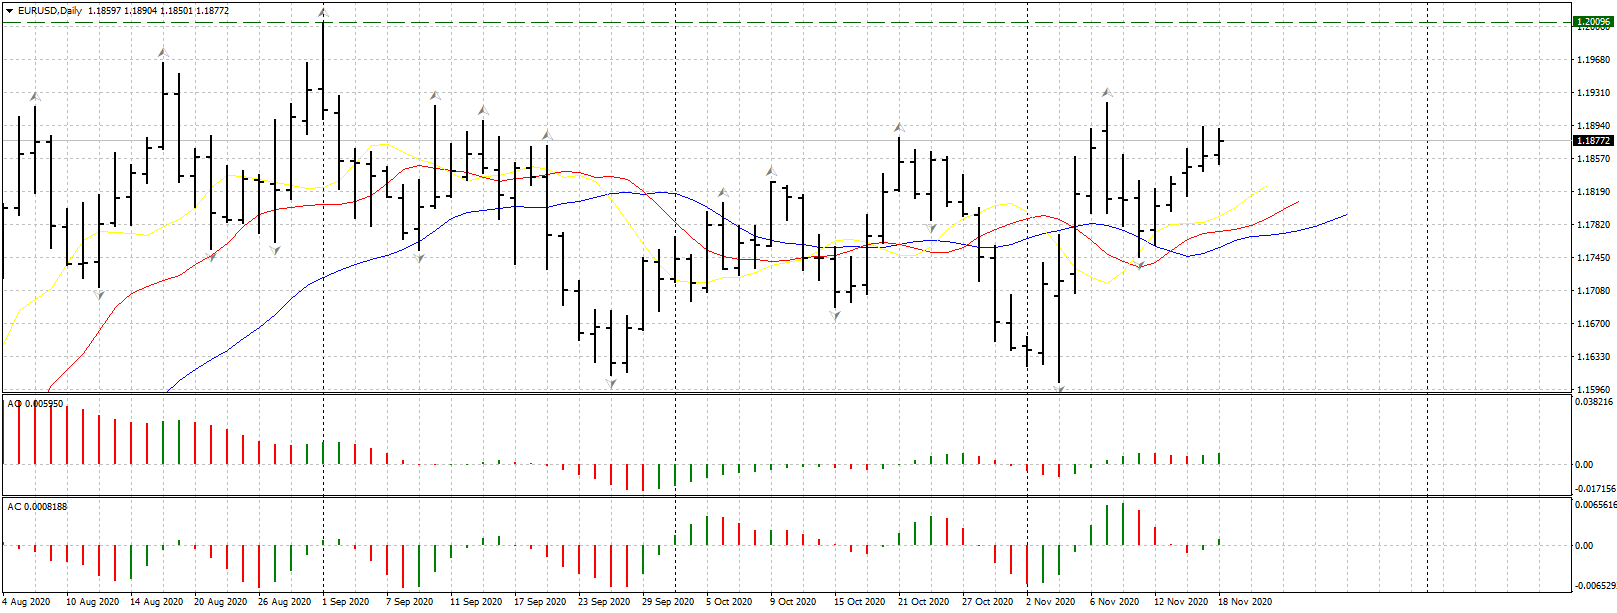Select the down fractal arrow under the early November low
The height and width of the screenshot is (613, 1617).
tap(1059, 389)
